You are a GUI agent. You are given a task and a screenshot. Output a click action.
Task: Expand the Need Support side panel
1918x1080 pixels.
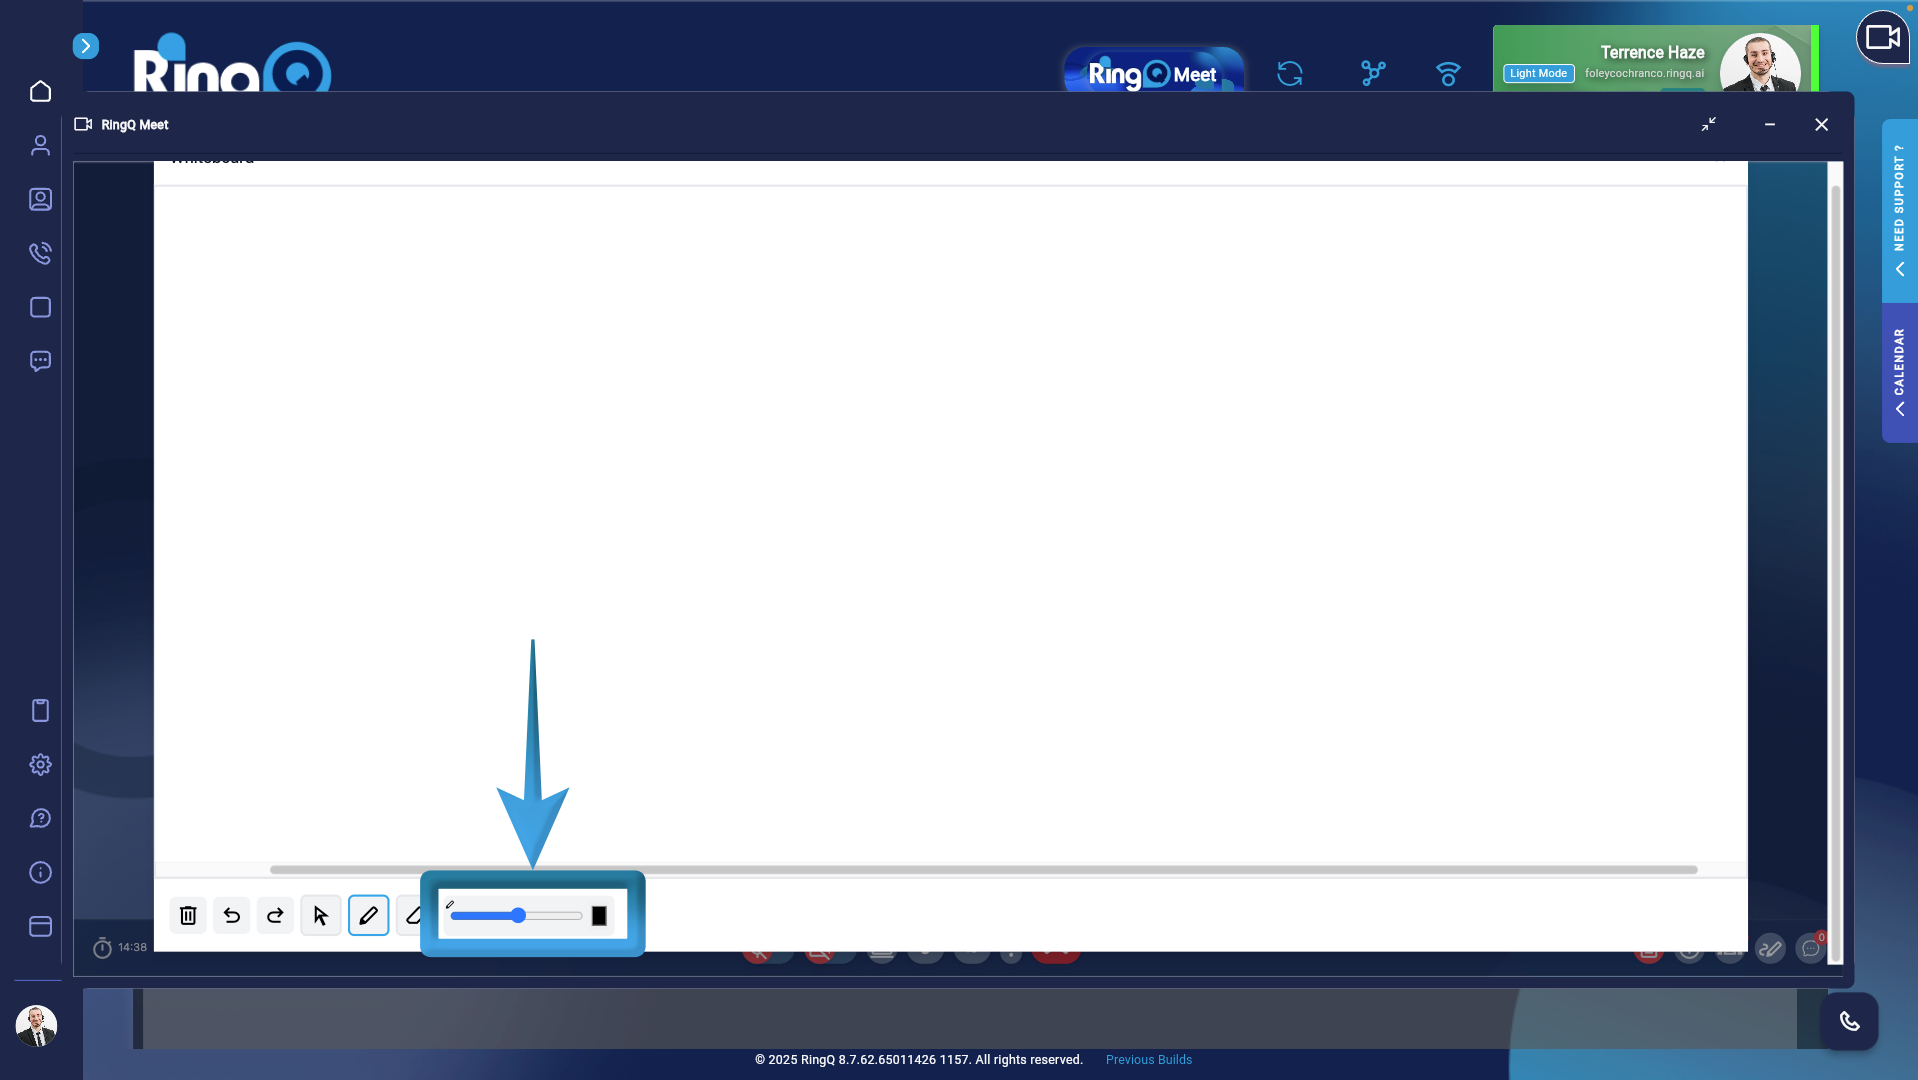point(1899,210)
